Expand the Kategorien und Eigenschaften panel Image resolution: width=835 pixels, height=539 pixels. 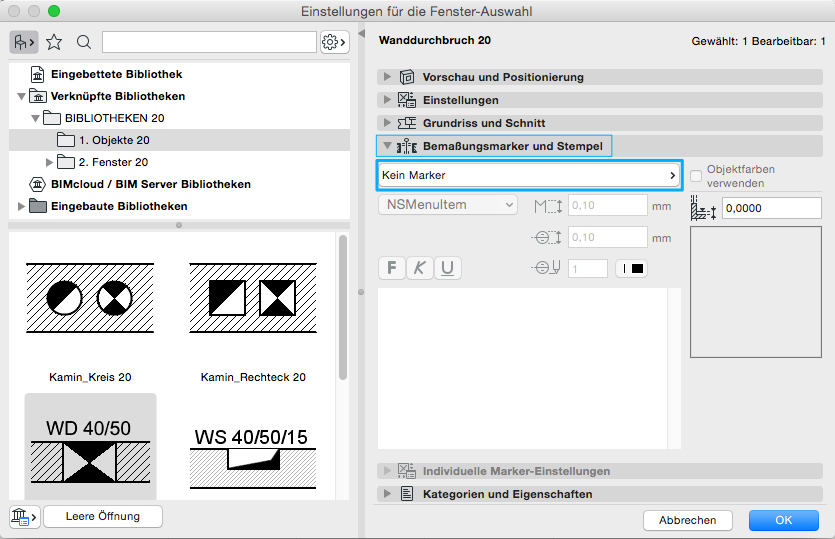pos(388,494)
